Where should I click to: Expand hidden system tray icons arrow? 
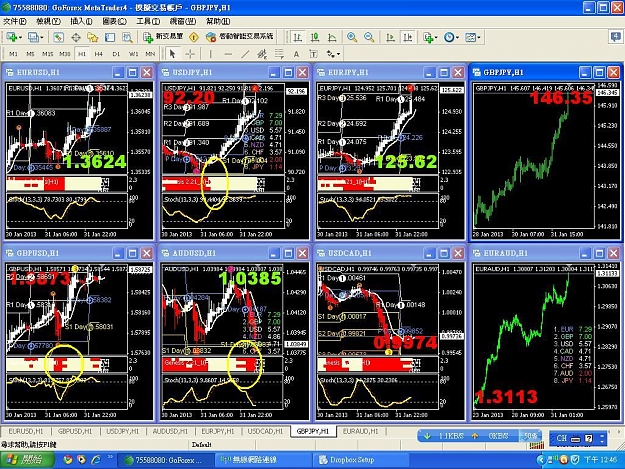(x=540, y=460)
